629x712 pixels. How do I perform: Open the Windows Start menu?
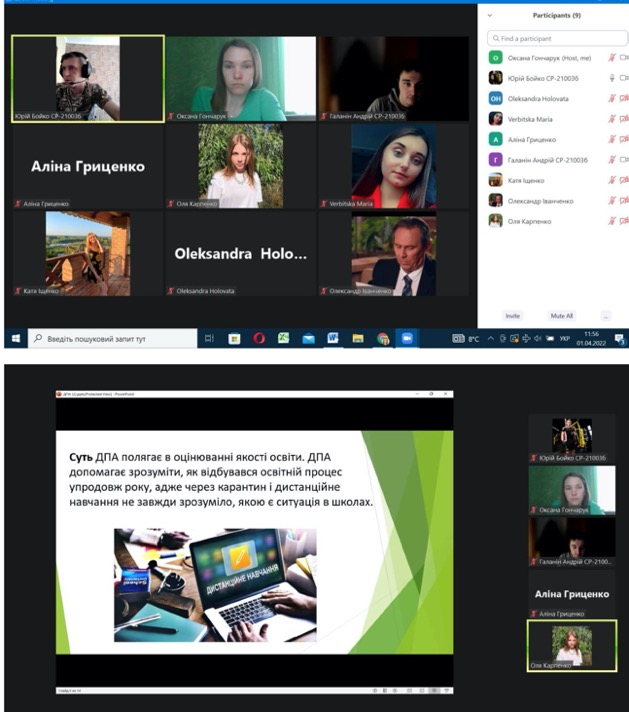[x=16, y=339]
